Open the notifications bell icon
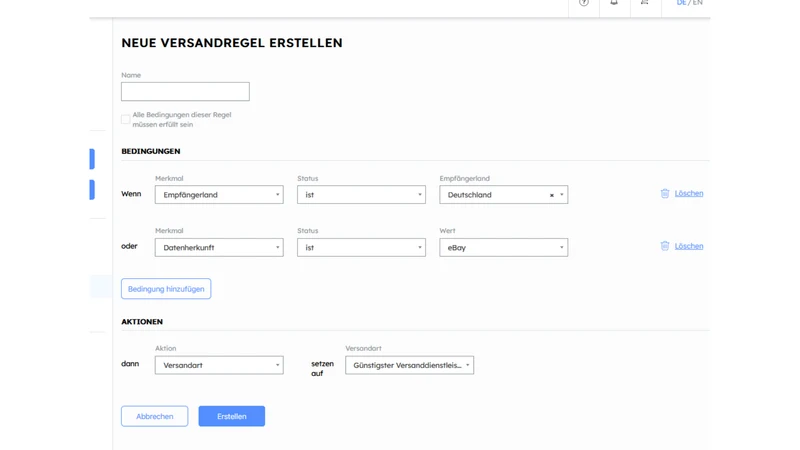 [x=614, y=2]
